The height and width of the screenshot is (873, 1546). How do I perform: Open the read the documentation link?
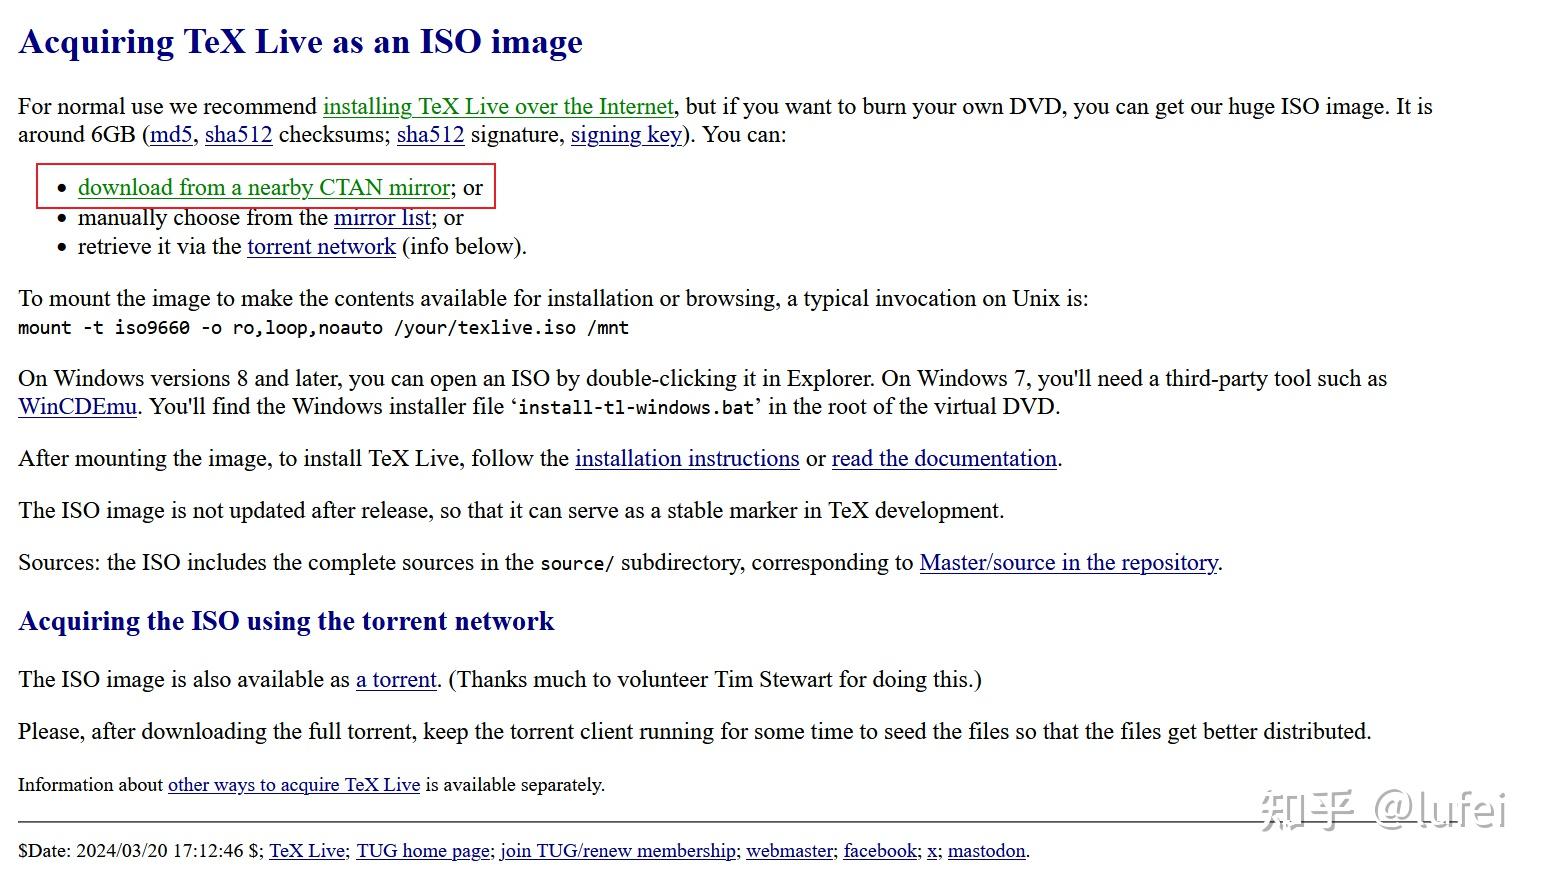click(944, 459)
